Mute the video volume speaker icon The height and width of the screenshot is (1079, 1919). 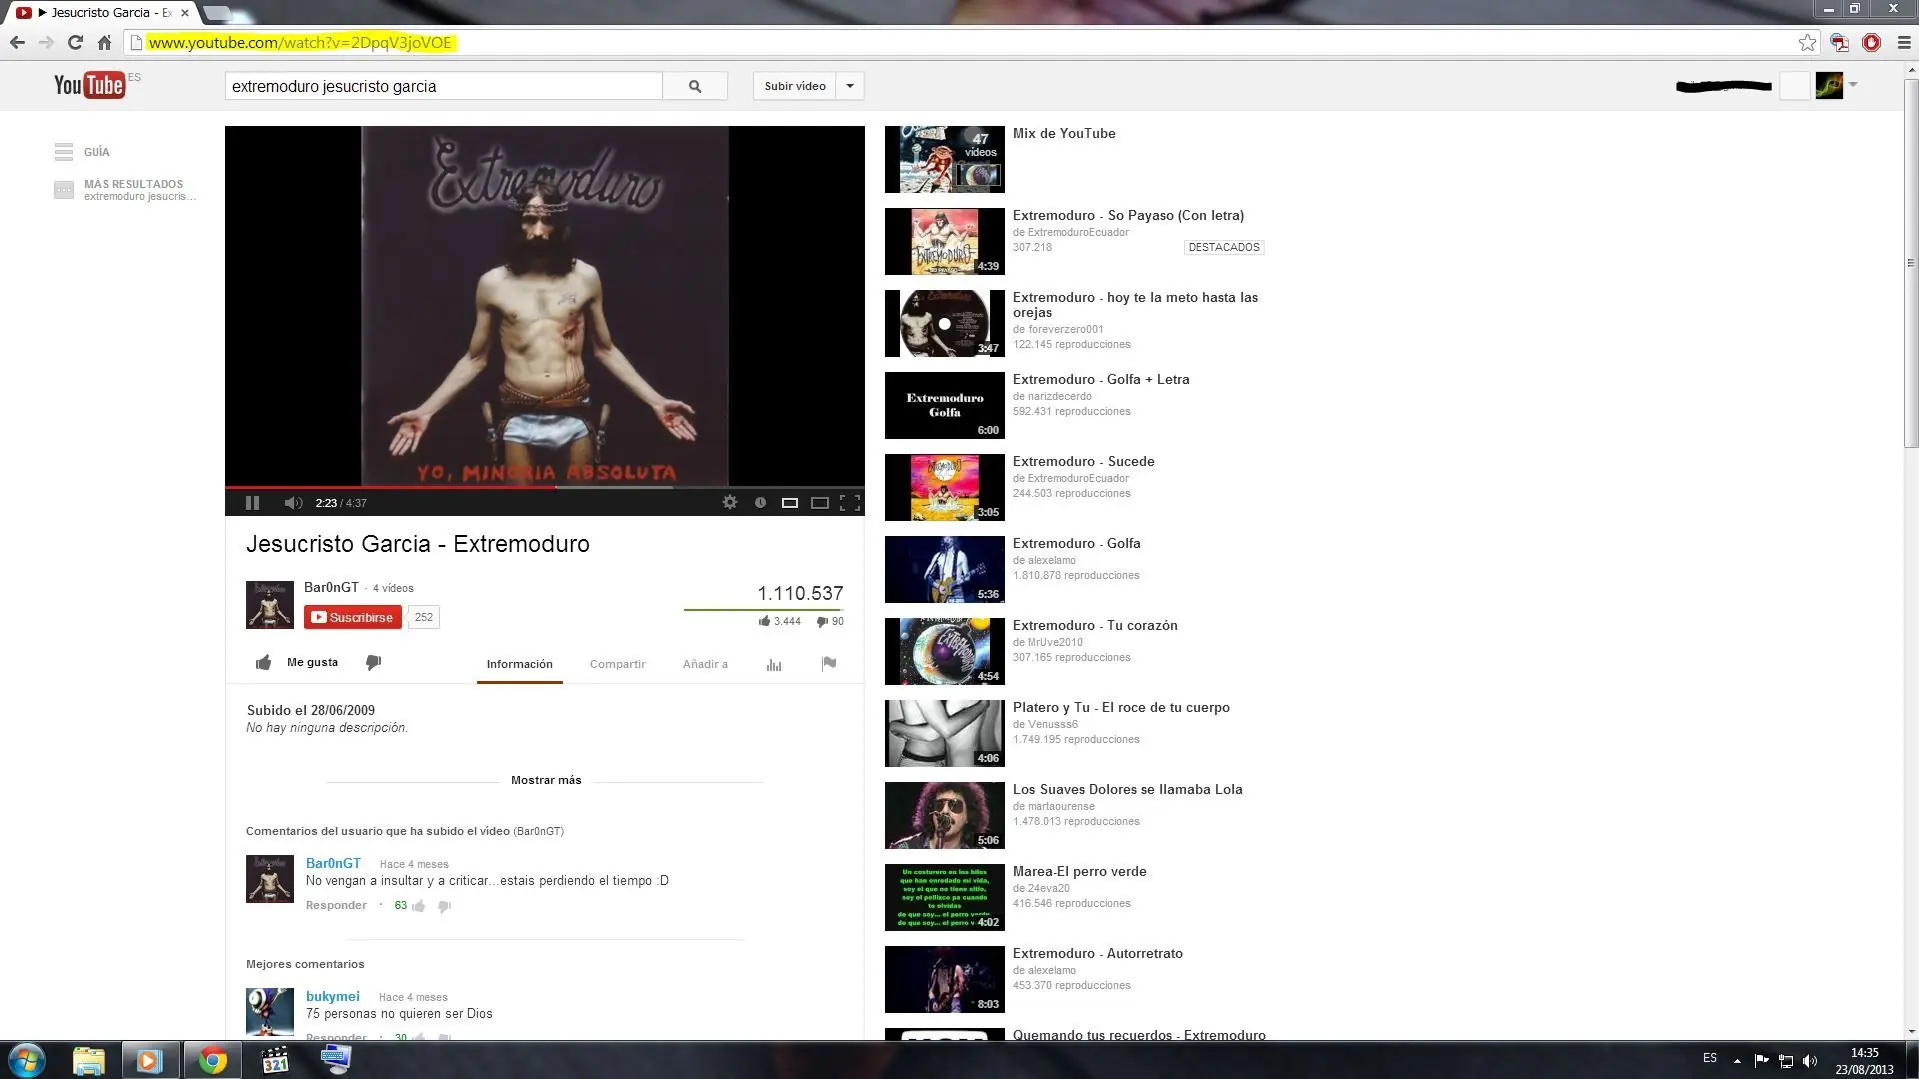(293, 503)
